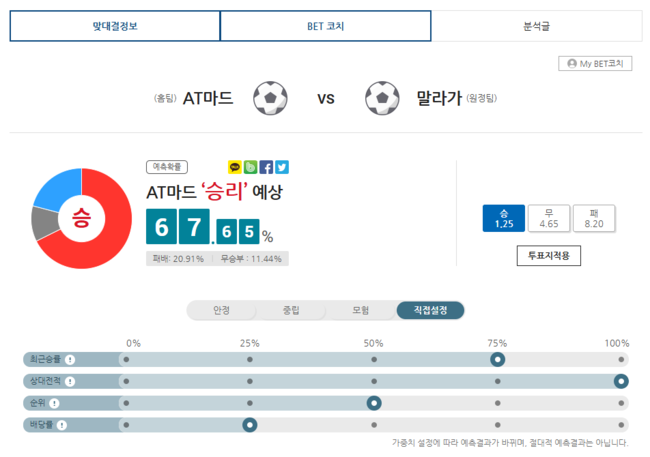Click info icon beside 순위

click(54, 403)
